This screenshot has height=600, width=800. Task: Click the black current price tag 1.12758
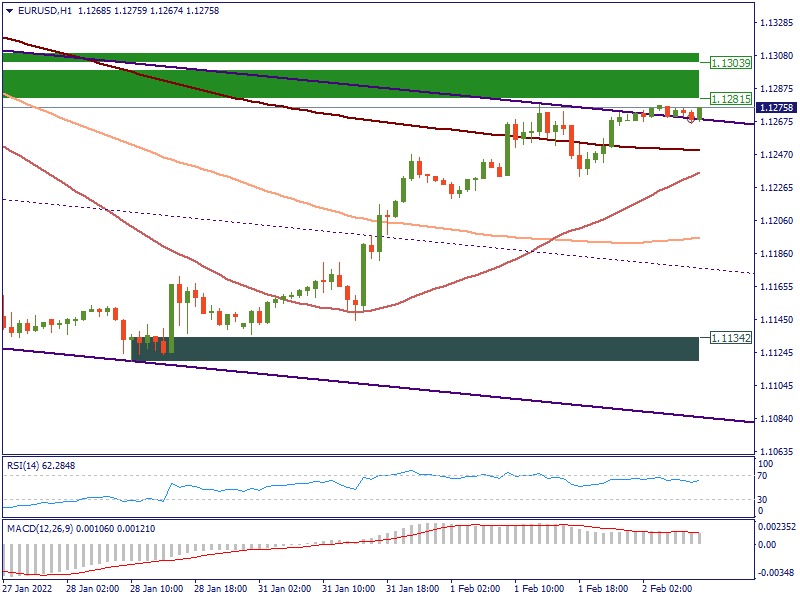[775, 108]
